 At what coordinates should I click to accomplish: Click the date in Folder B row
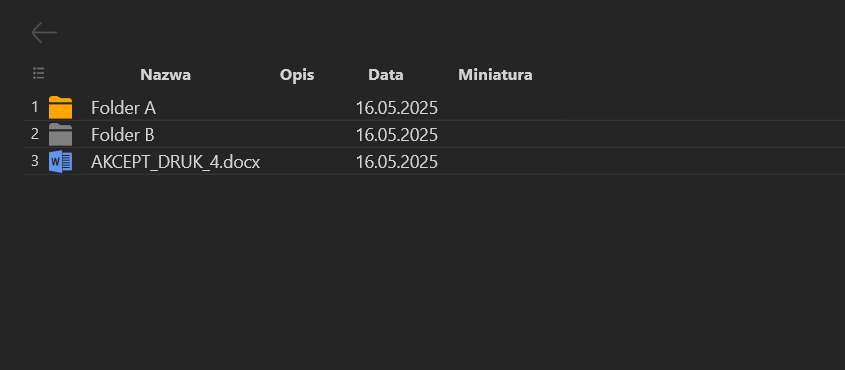397,135
